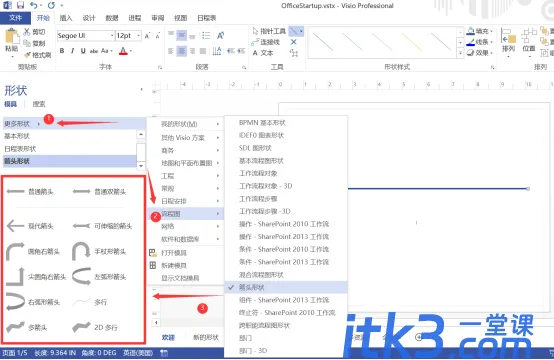The image size is (554, 360).
Task: Open the Aa change case dropdown
Action: tap(107, 51)
